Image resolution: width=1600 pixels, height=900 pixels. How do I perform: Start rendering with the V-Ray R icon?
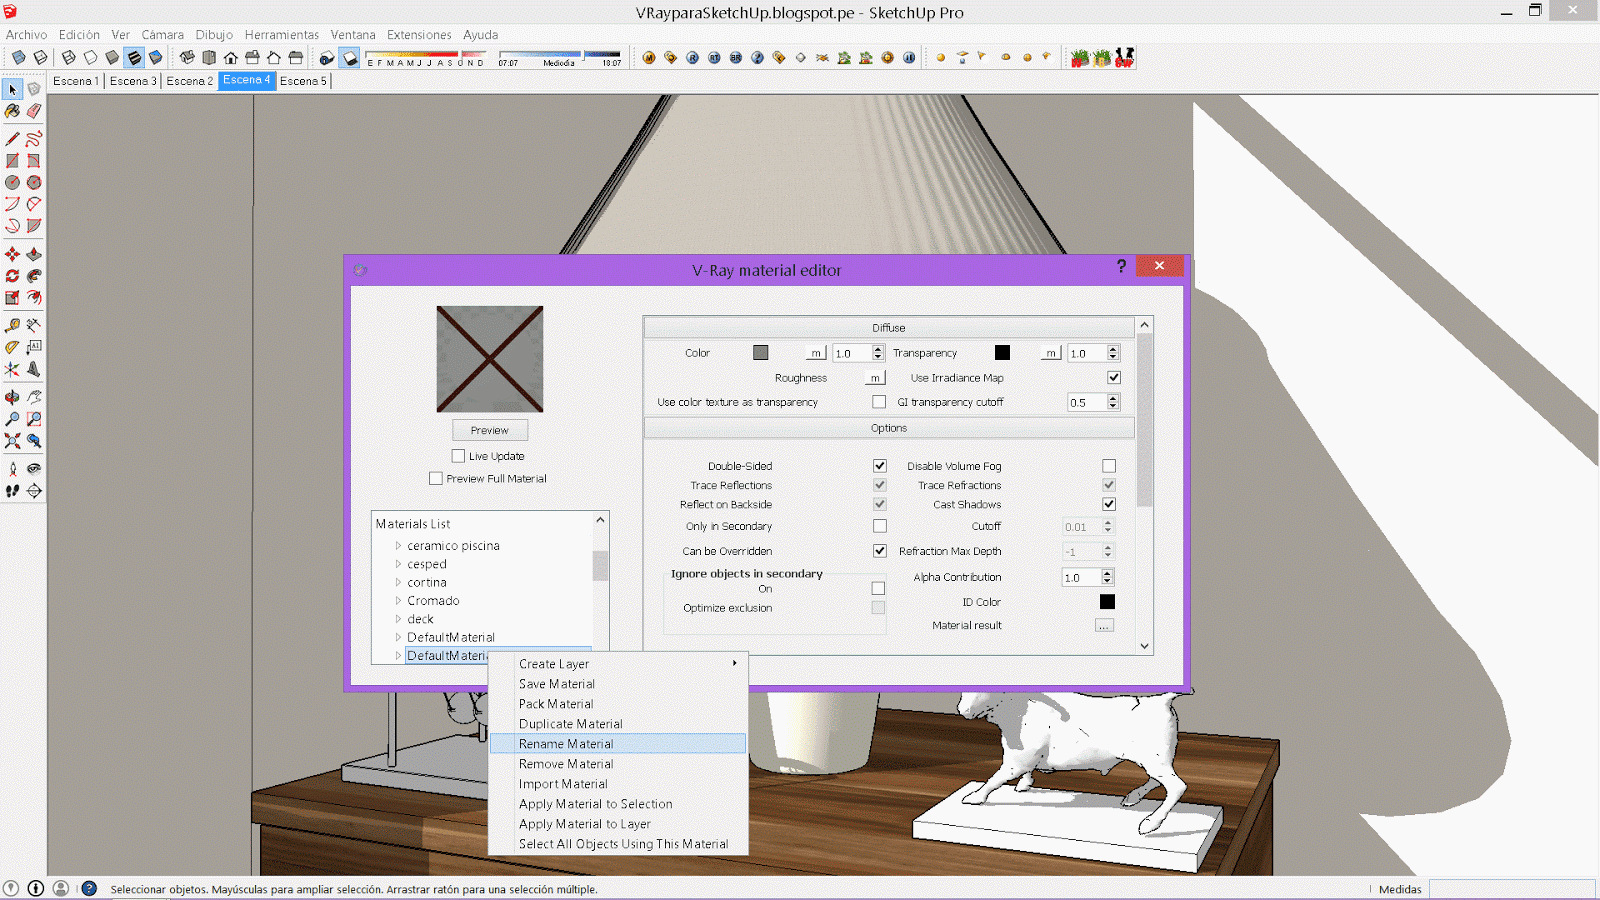coord(693,57)
